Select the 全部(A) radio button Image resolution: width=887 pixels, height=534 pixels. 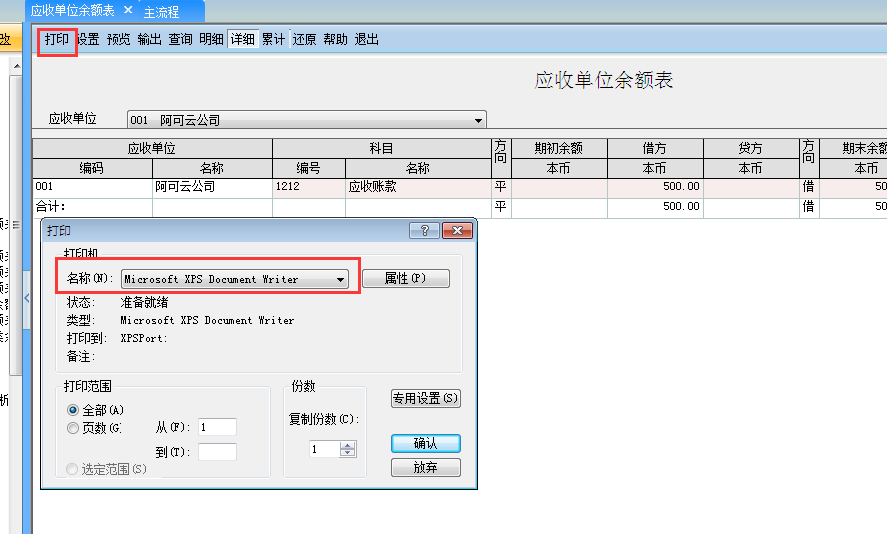tap(73, 410)
